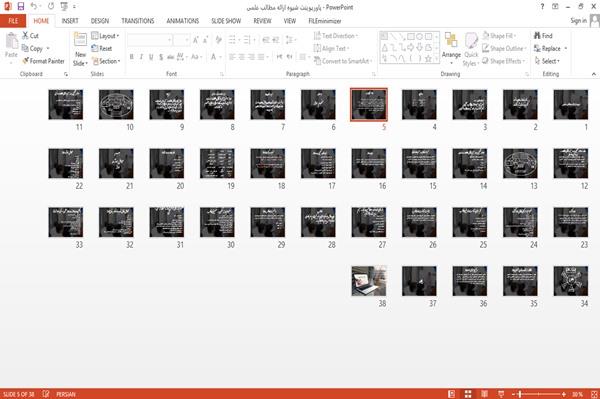Click the Numbering list icon

click(248, 40)
